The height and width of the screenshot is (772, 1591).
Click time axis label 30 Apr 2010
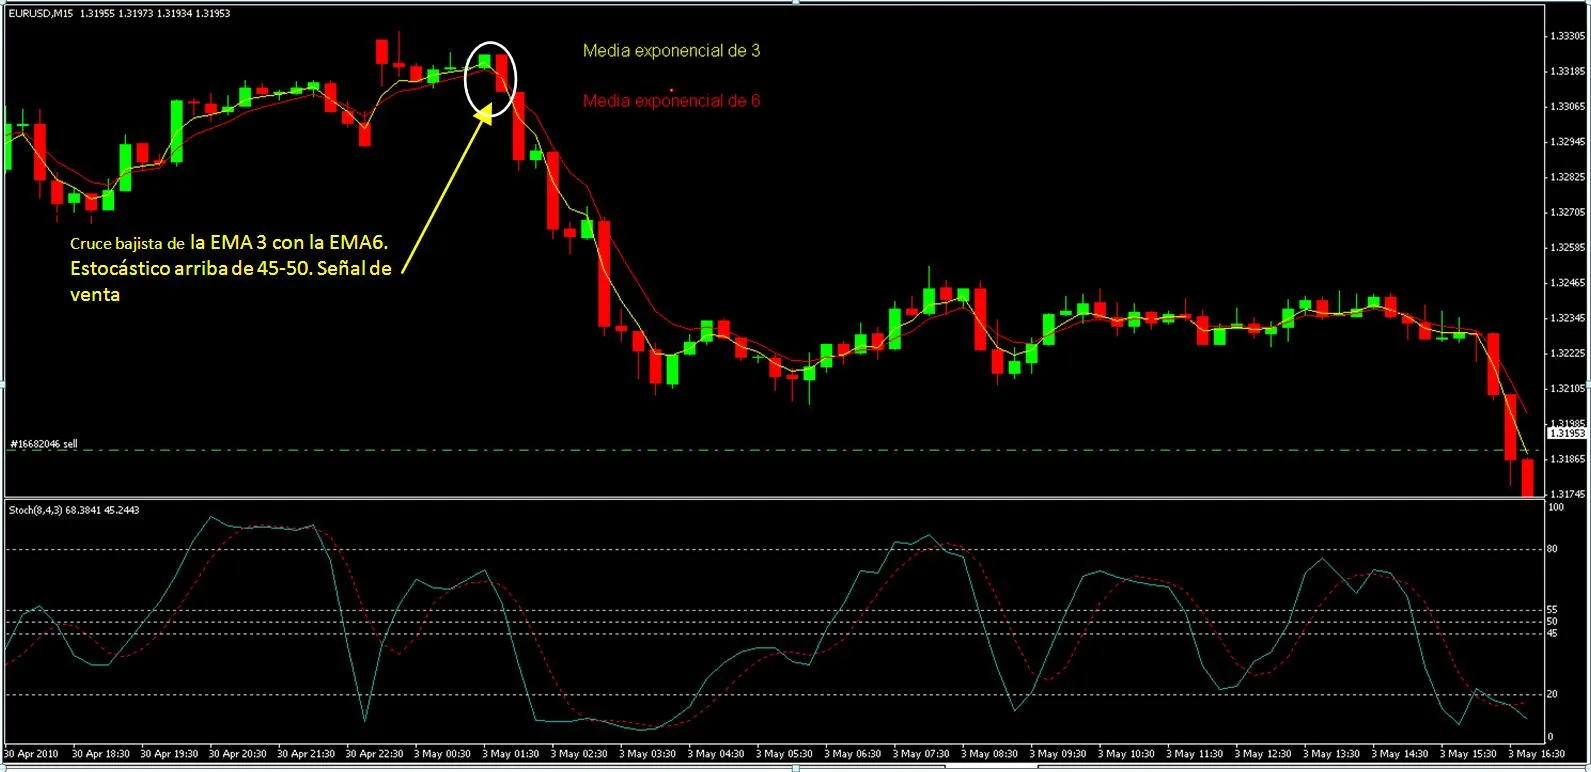(x=32, y=754)
